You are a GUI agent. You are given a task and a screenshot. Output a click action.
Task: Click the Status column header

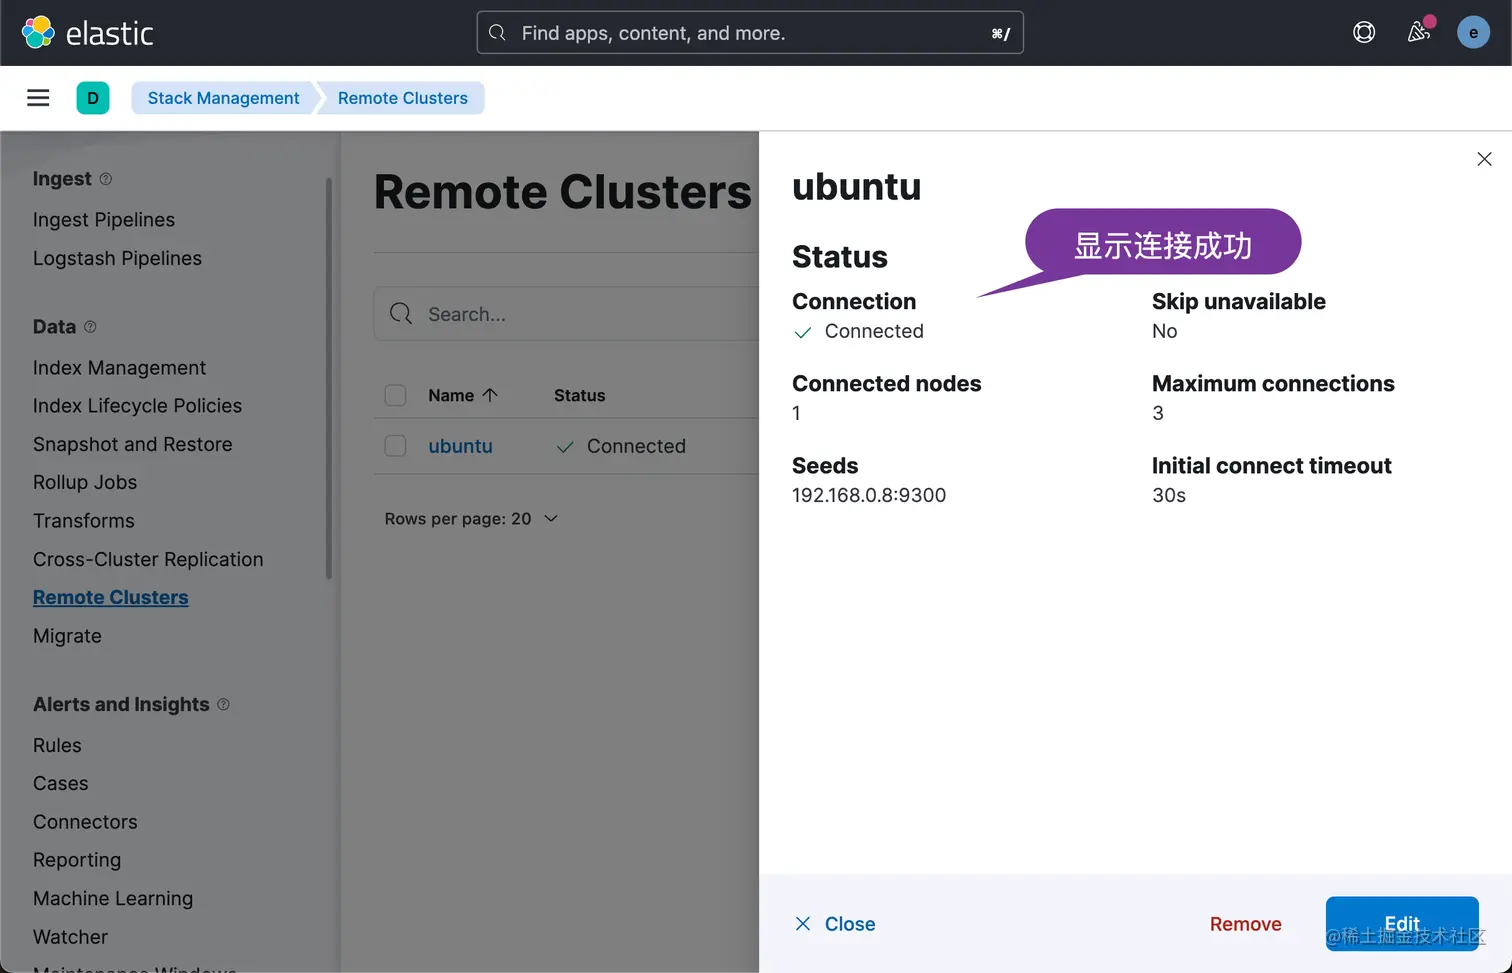click(x=579, y=395)
